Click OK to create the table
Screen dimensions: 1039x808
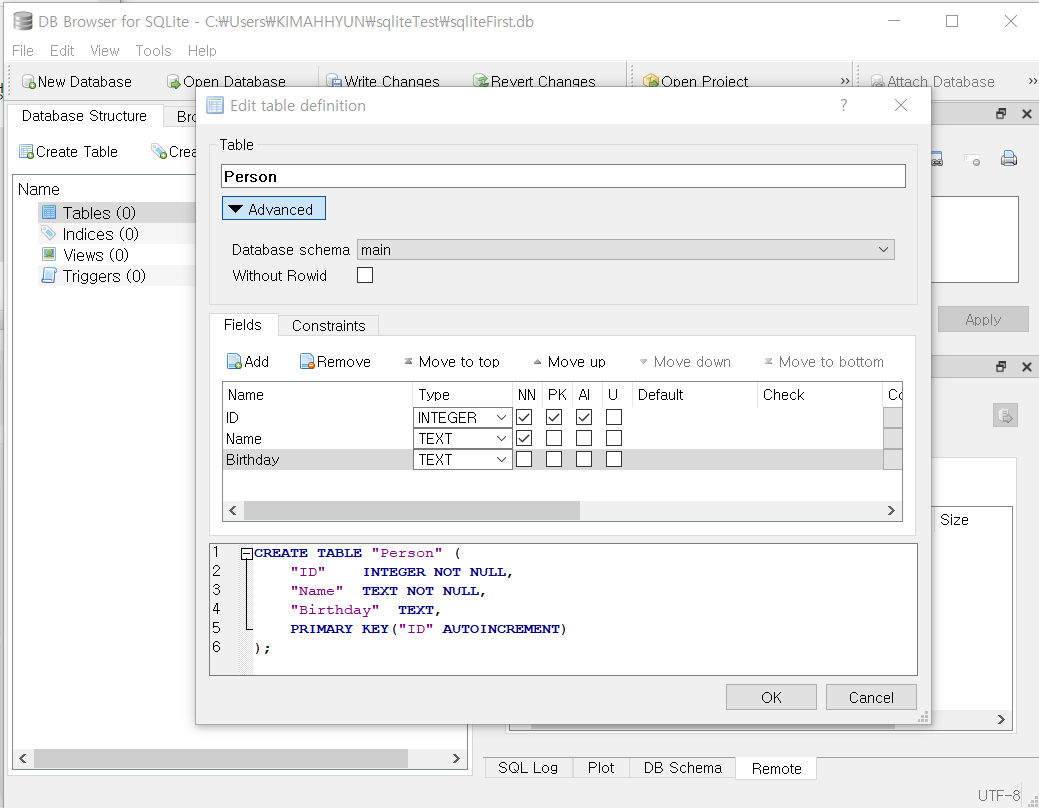pos(771,697)
